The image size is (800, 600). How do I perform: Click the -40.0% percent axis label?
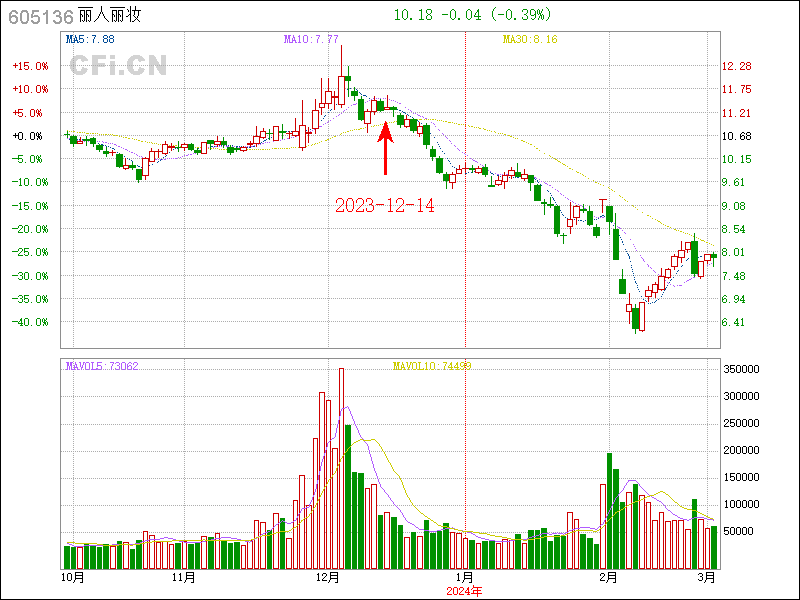(x=30, y=322)
